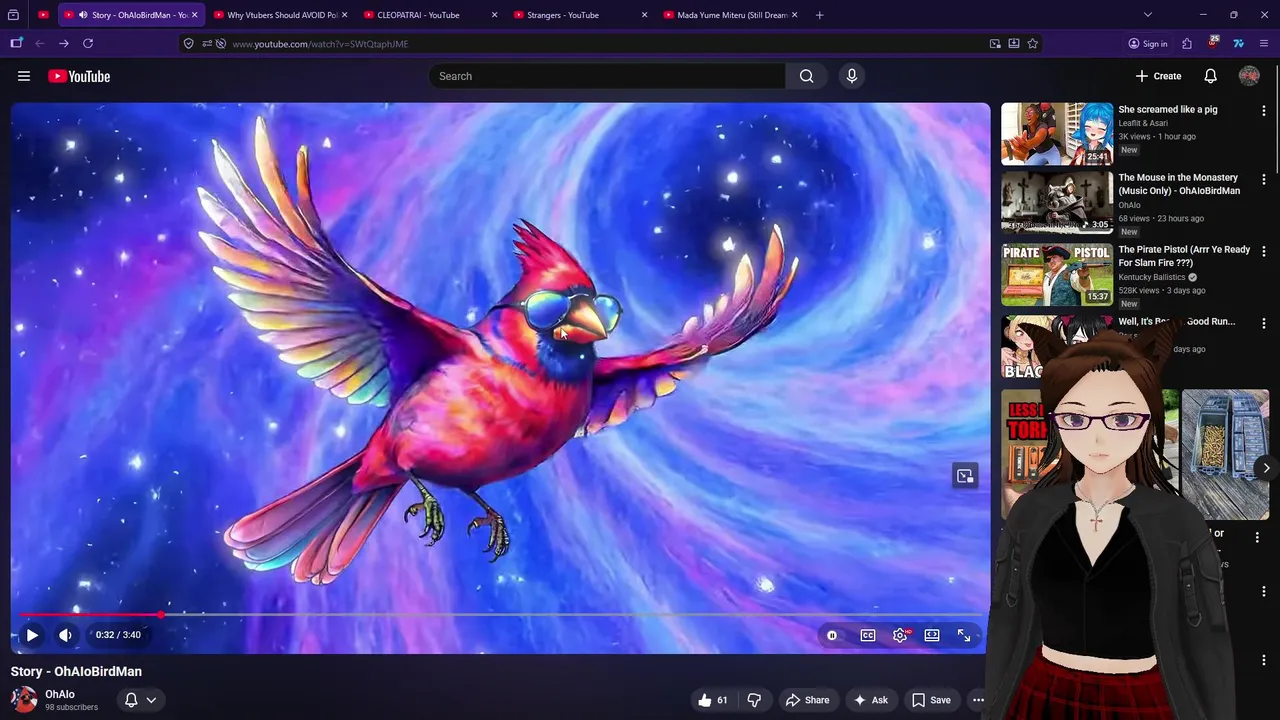Go to the YouTube home logo
The image size is (1280, 720).
click(x=79, y=76)
